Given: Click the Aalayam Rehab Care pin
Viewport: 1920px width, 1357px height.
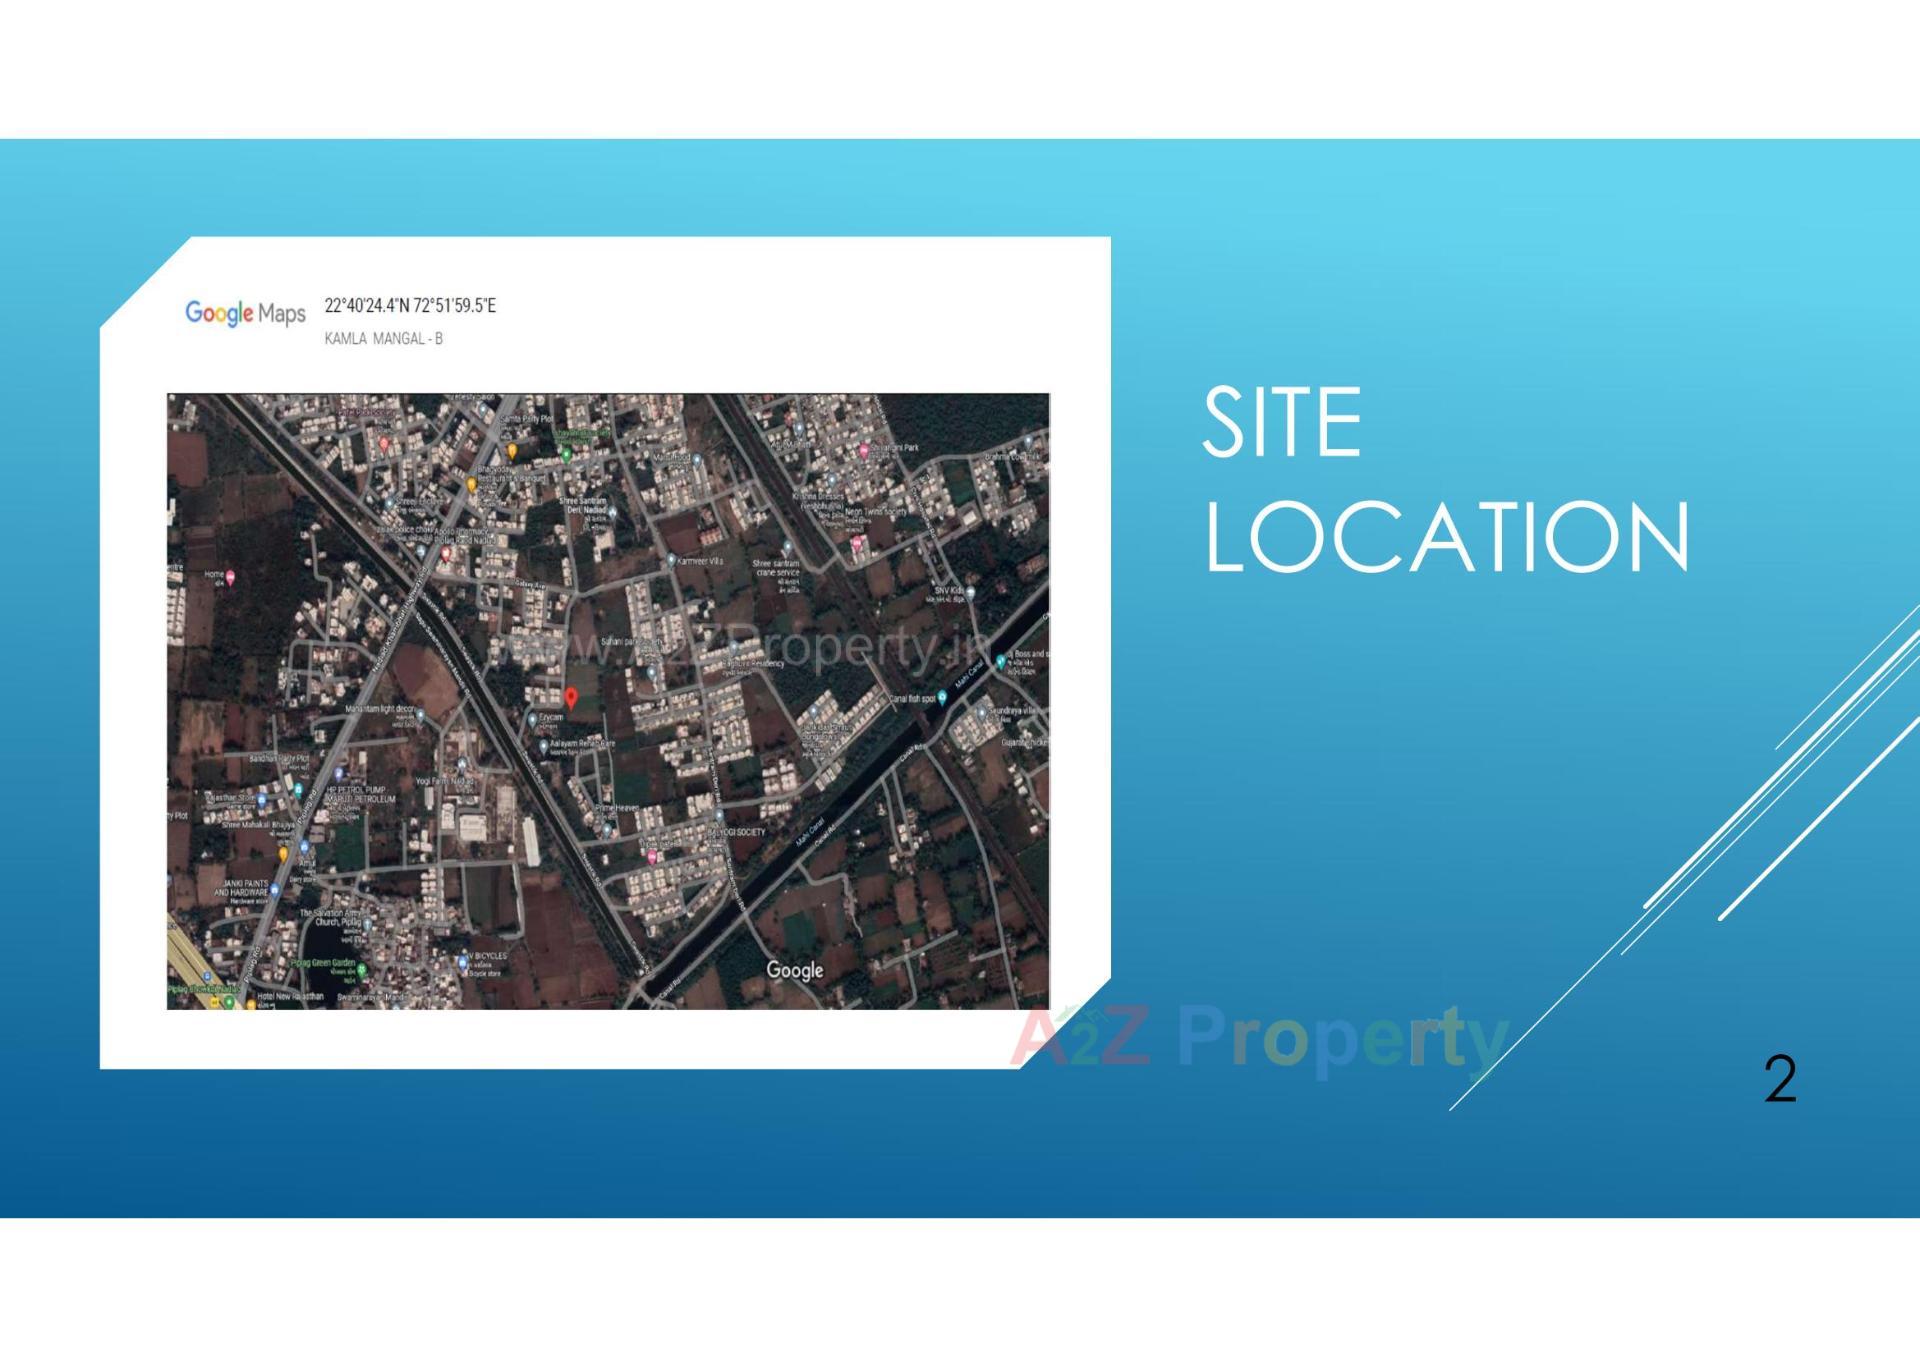Looking at the screenshot, I should coord(544,745).
